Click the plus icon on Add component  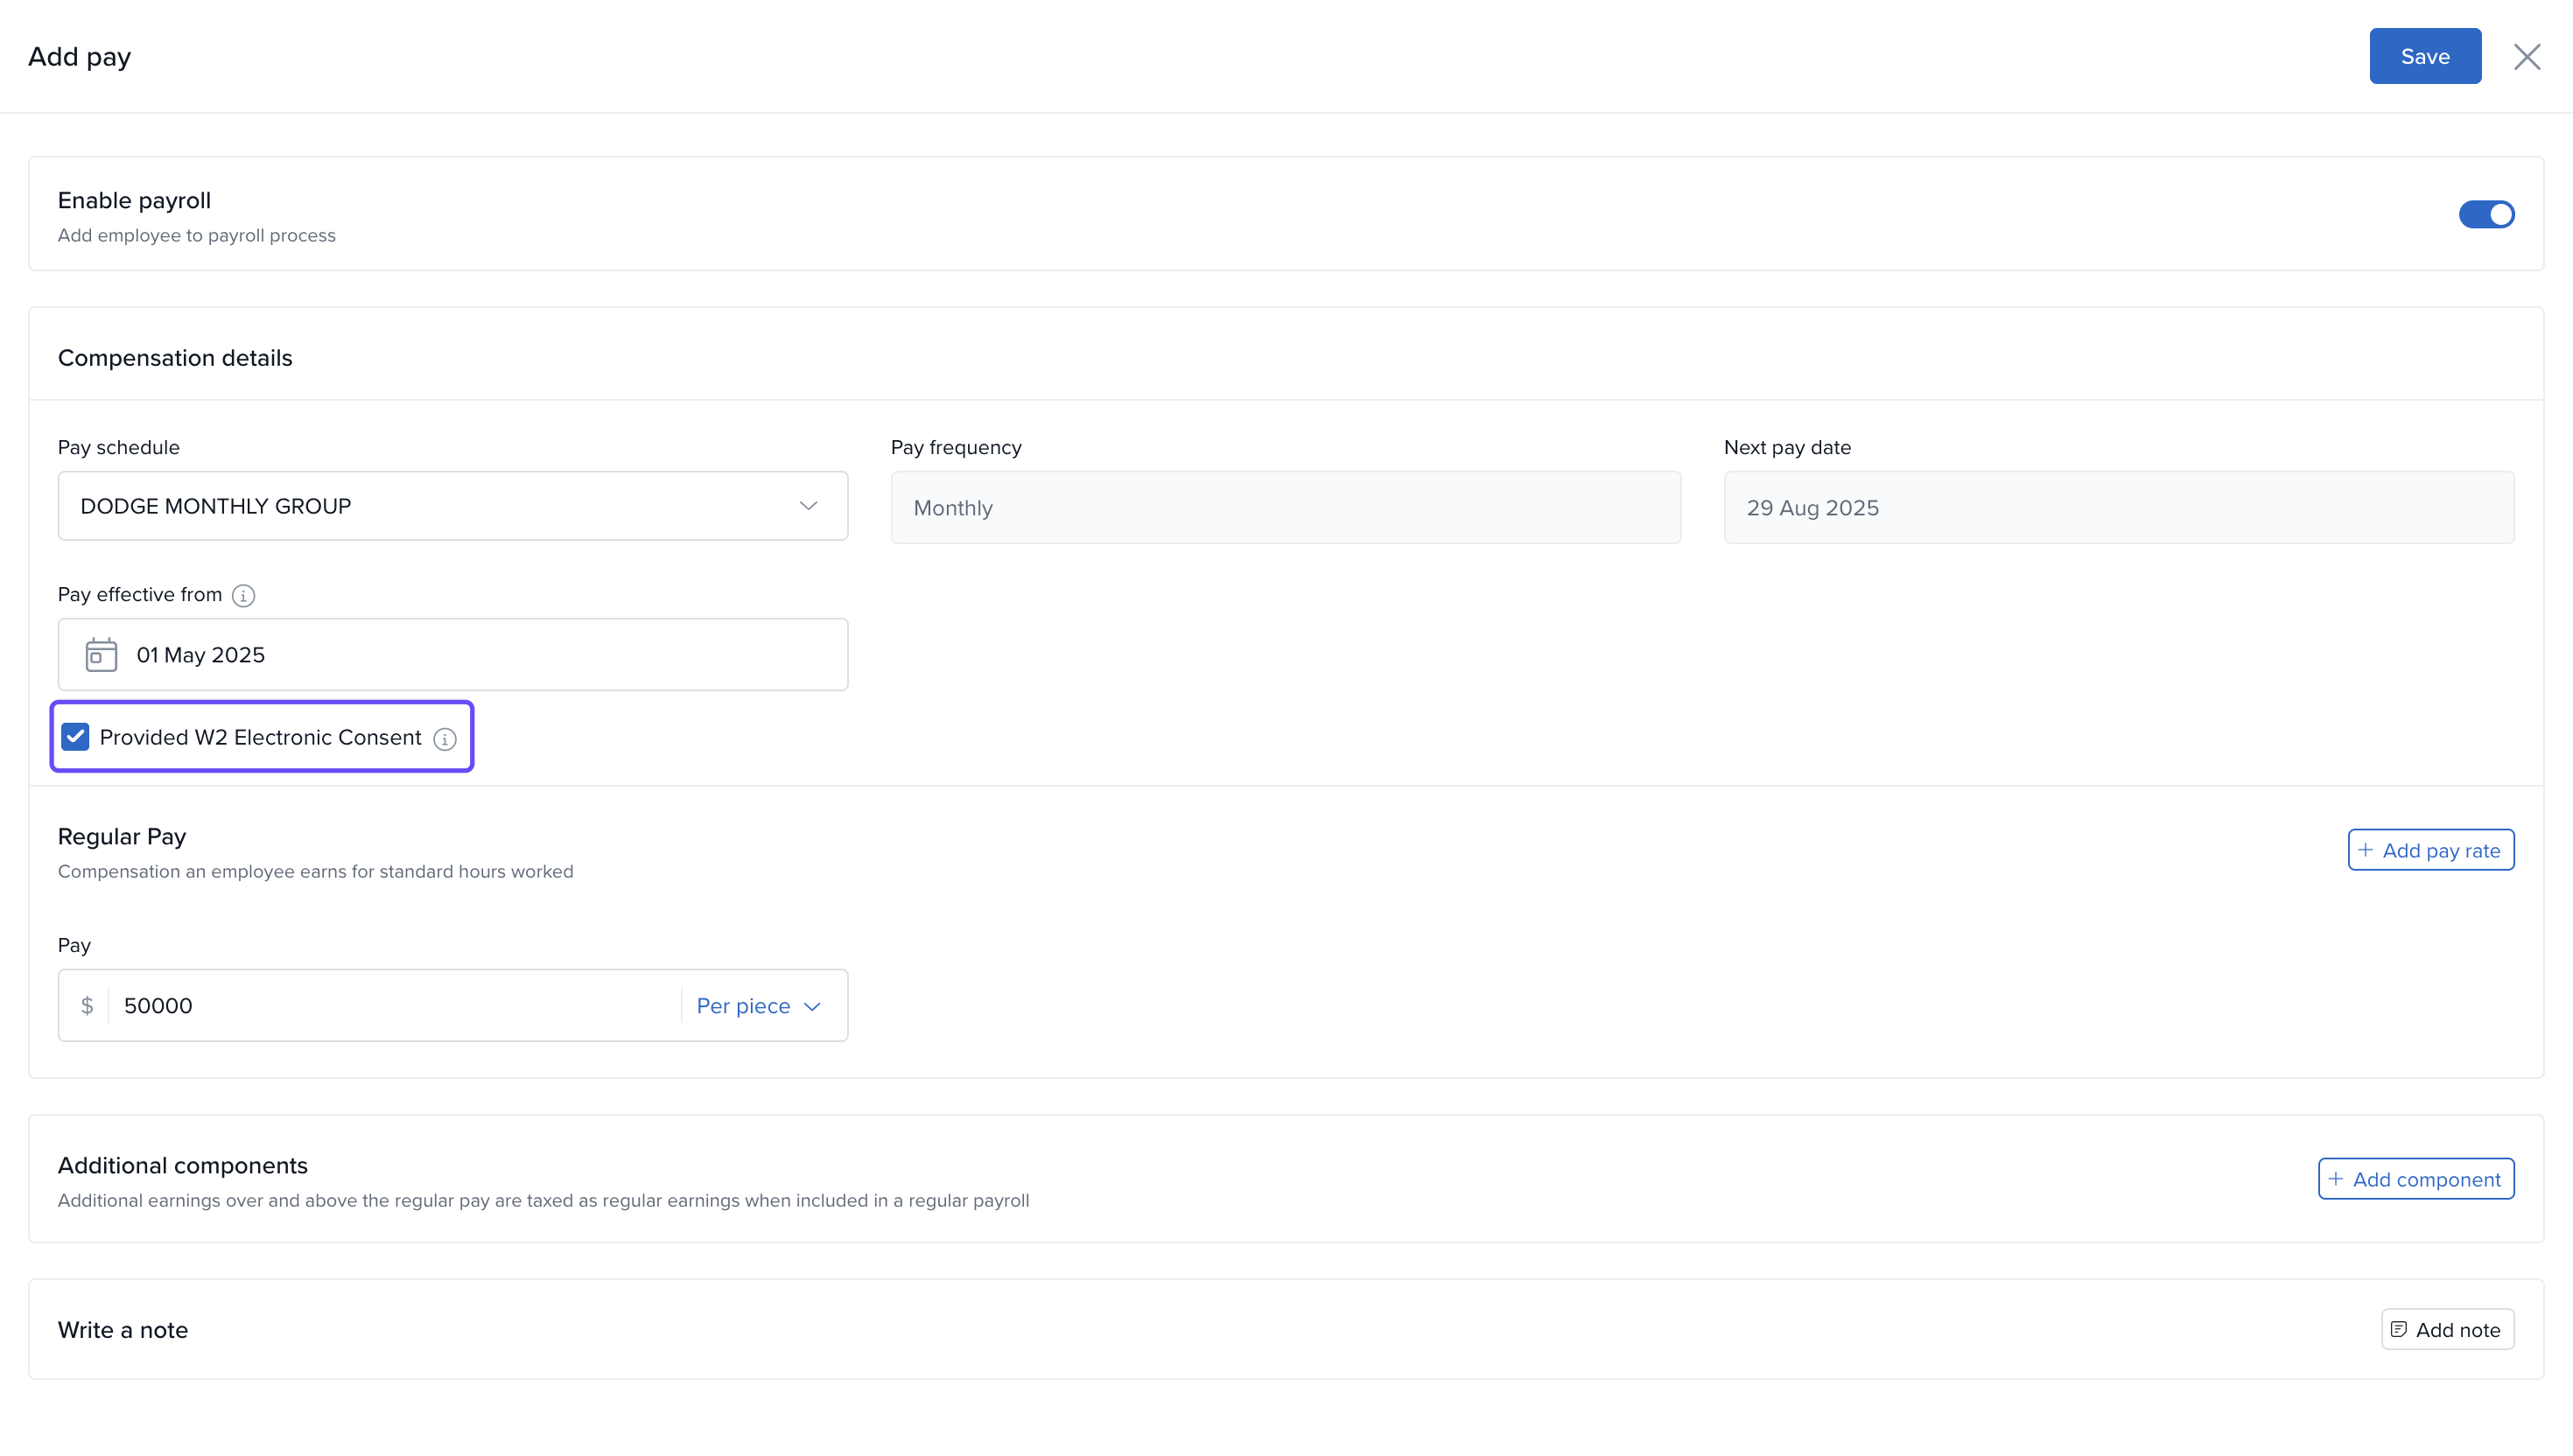click(x=2336, y=1179)
